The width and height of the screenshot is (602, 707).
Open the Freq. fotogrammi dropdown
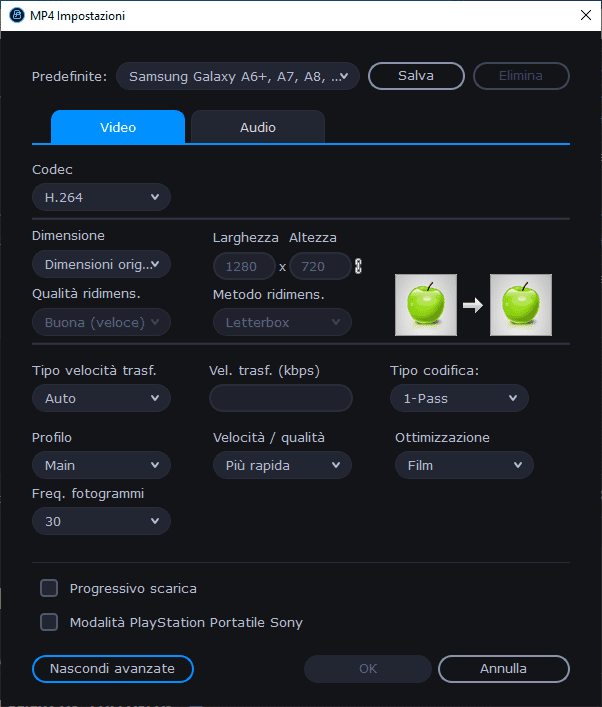coord(101,521)
